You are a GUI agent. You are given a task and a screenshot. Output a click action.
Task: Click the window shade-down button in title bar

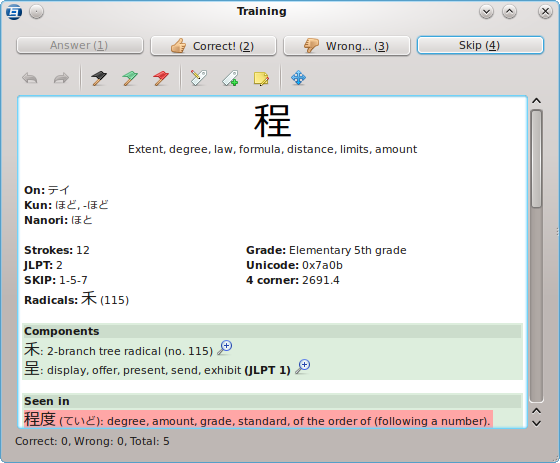(x=486, y=12)
